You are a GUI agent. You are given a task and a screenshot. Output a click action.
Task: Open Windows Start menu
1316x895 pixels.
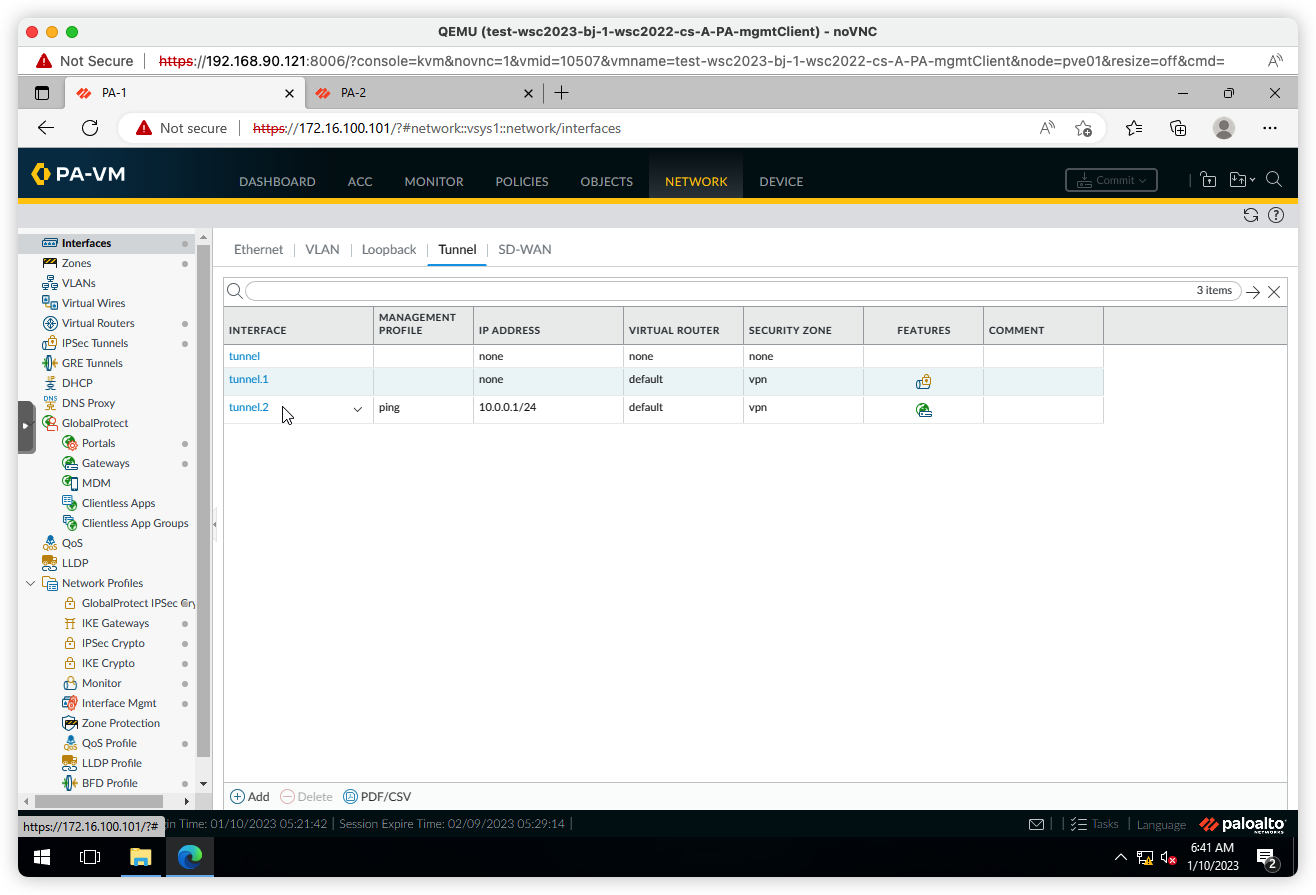click(42, 857)
